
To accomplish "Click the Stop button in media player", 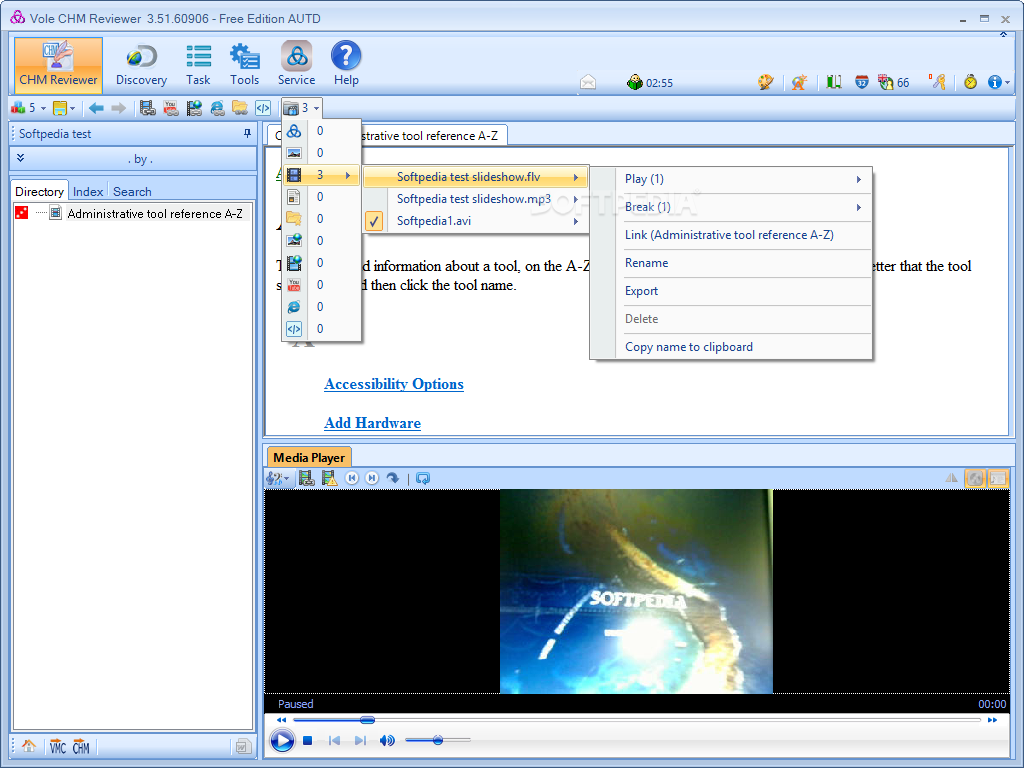I will [x=308, y=741].
